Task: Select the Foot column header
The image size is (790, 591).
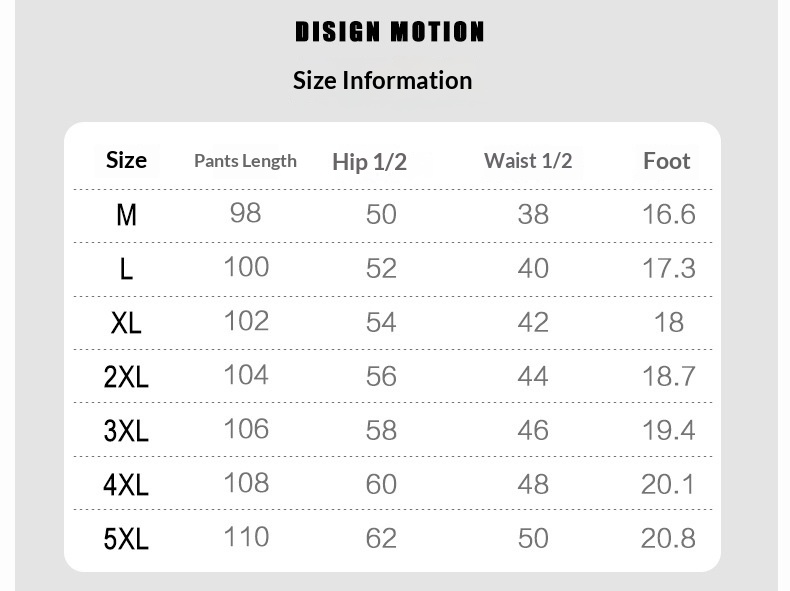Action: (x=666, y=161)
